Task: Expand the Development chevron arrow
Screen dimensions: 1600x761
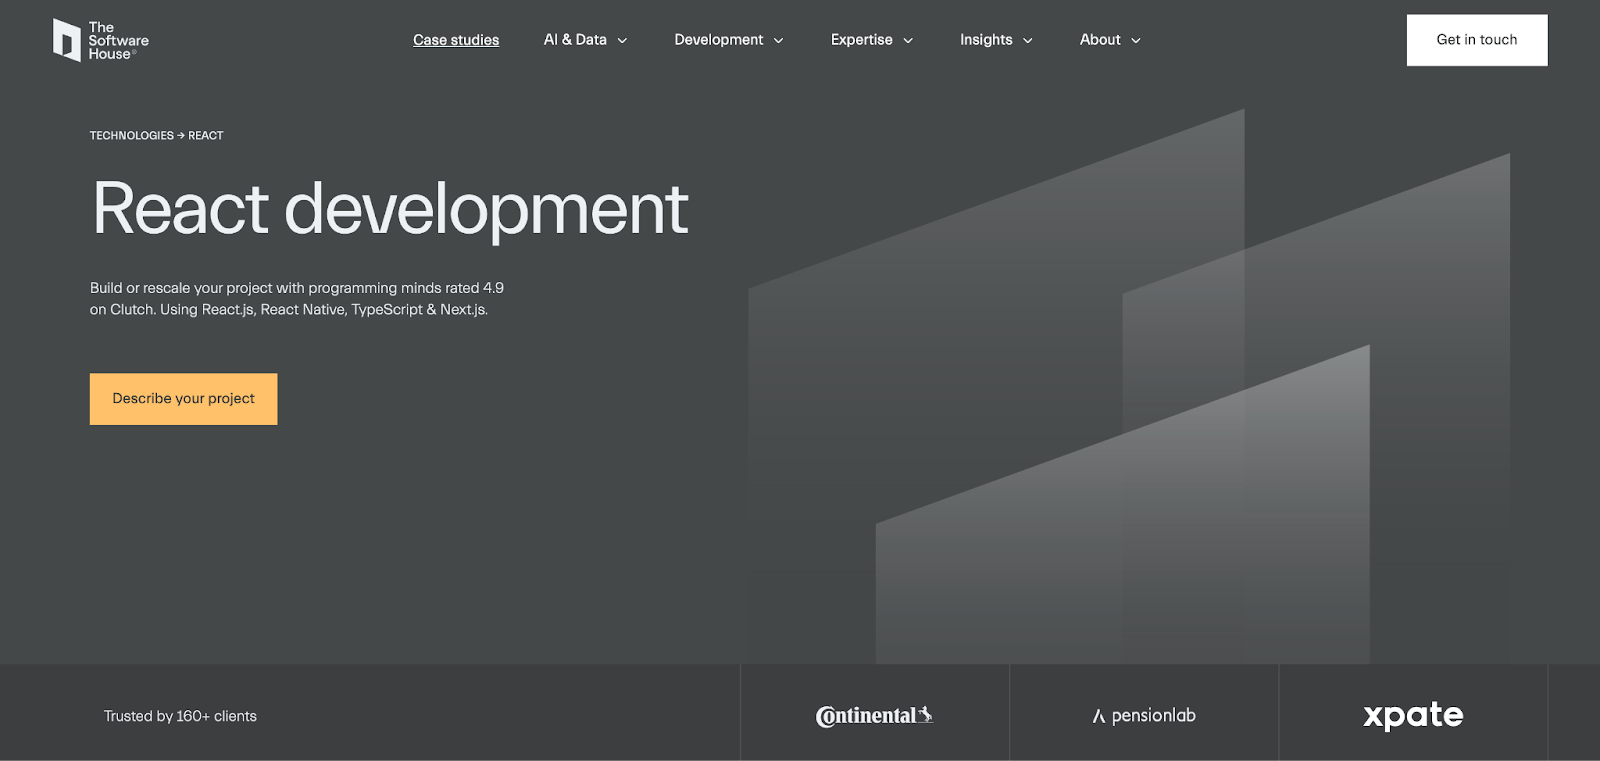Action: (779, 41)
